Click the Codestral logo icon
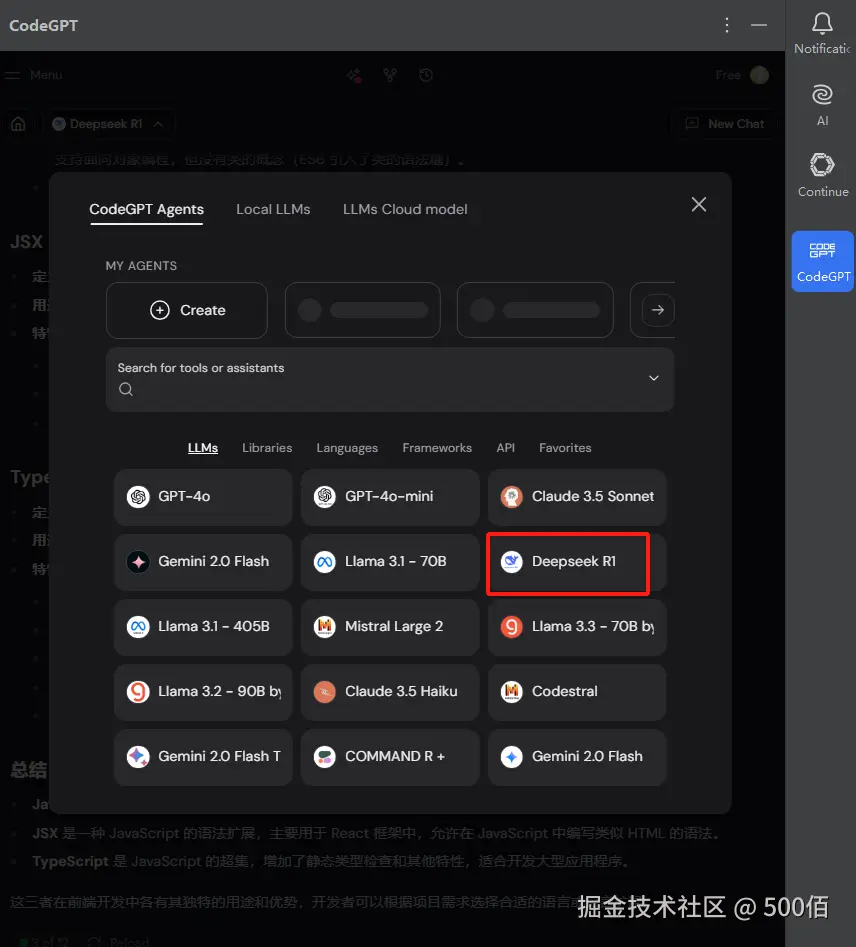Screen dimensions: 856x947 pos(512,692)
